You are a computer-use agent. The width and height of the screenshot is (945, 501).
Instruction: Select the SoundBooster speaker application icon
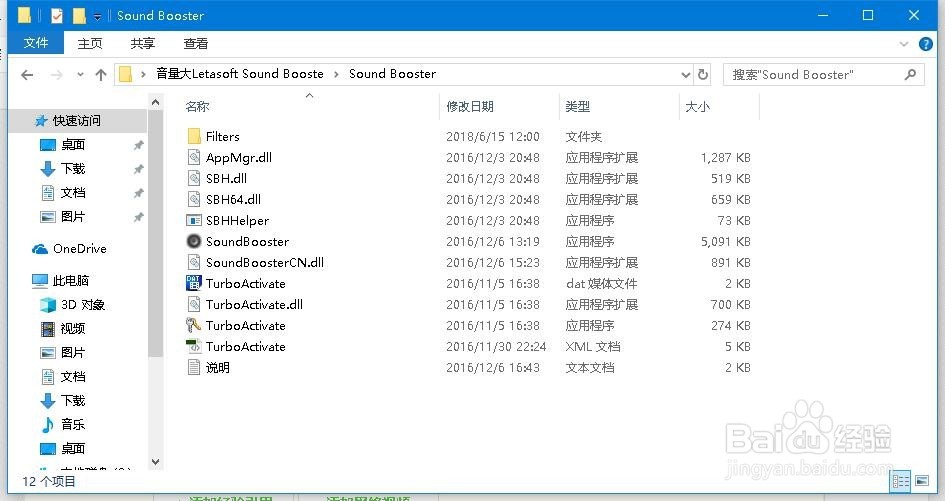pos(193,241)
